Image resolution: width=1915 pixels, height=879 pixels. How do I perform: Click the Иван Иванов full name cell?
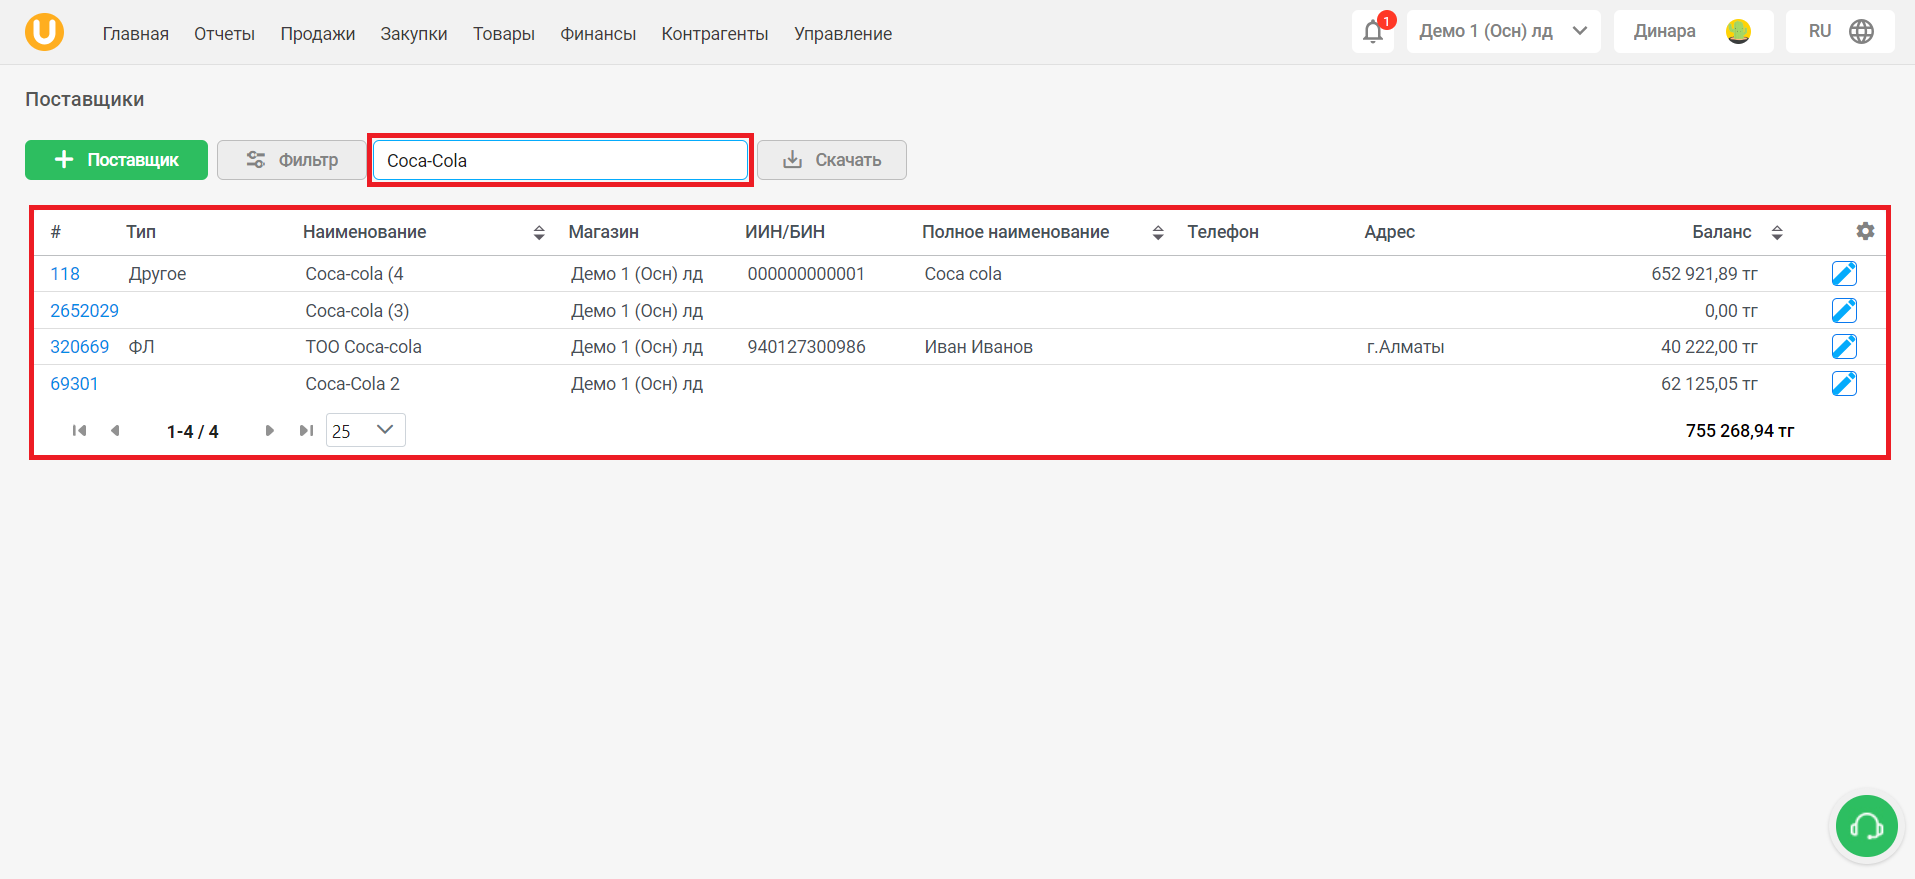point(978,347)
